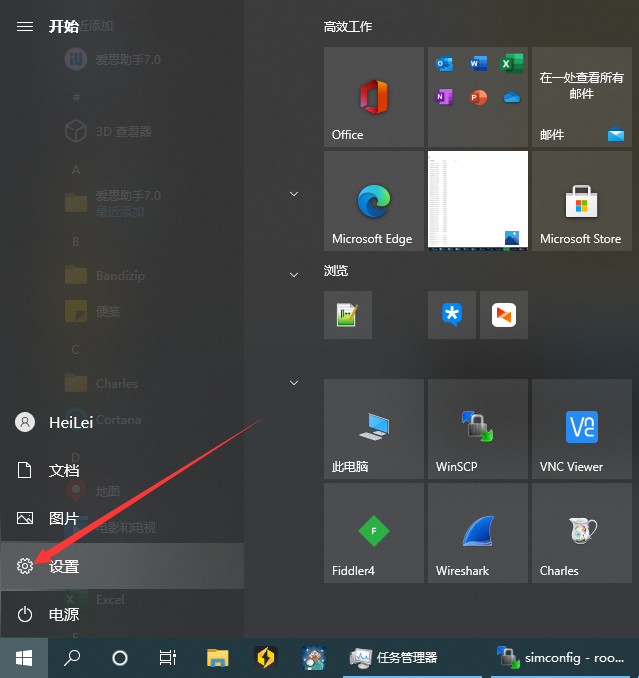Open the blue star chat app tile
This screenshot has height=678, width=639.
452,315
